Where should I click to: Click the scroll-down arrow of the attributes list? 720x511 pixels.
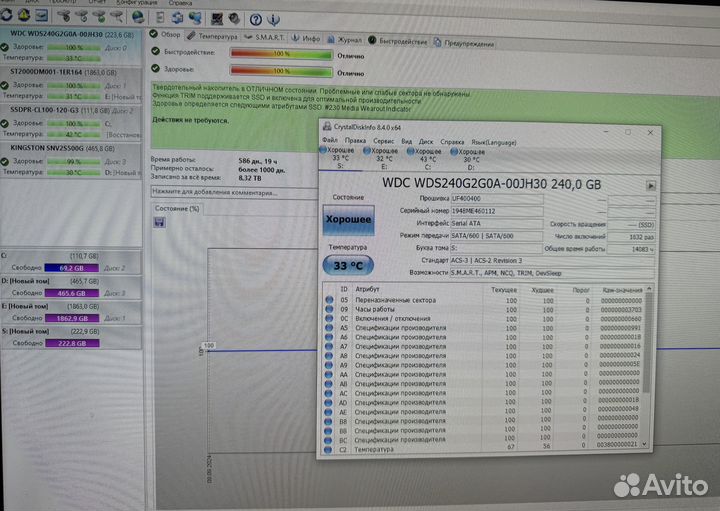(645, 444)
